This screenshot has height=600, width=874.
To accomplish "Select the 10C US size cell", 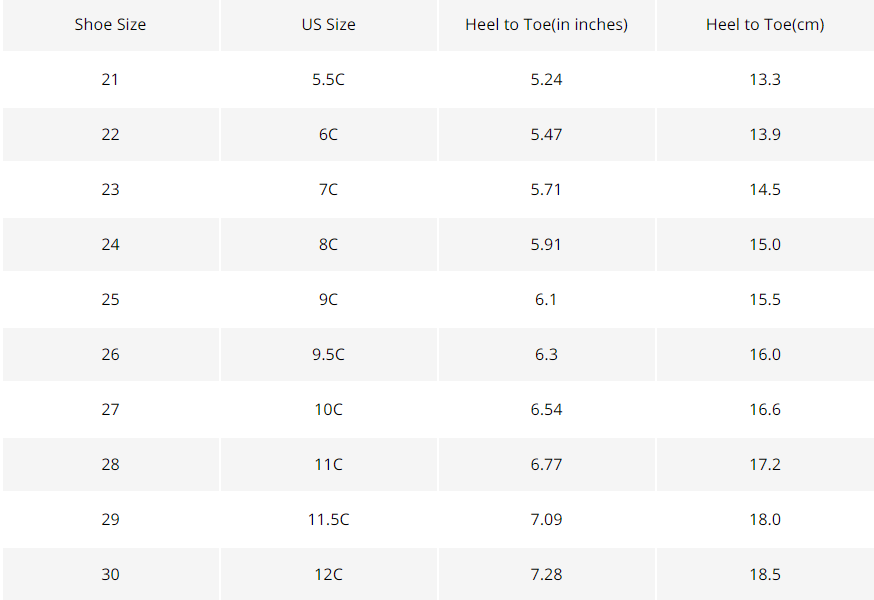I will pos(328,410).
